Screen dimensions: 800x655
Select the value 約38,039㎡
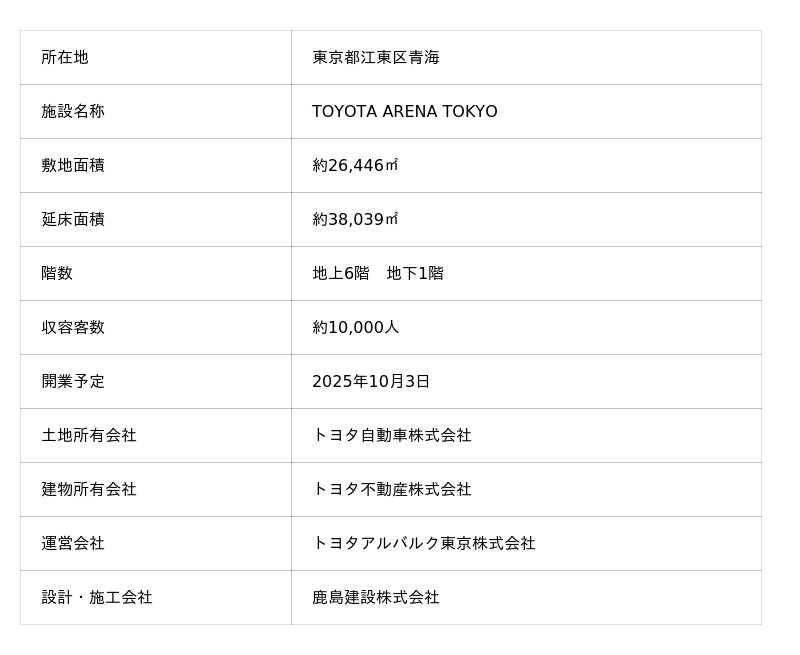pyautogui.click(x=355, y=219)
